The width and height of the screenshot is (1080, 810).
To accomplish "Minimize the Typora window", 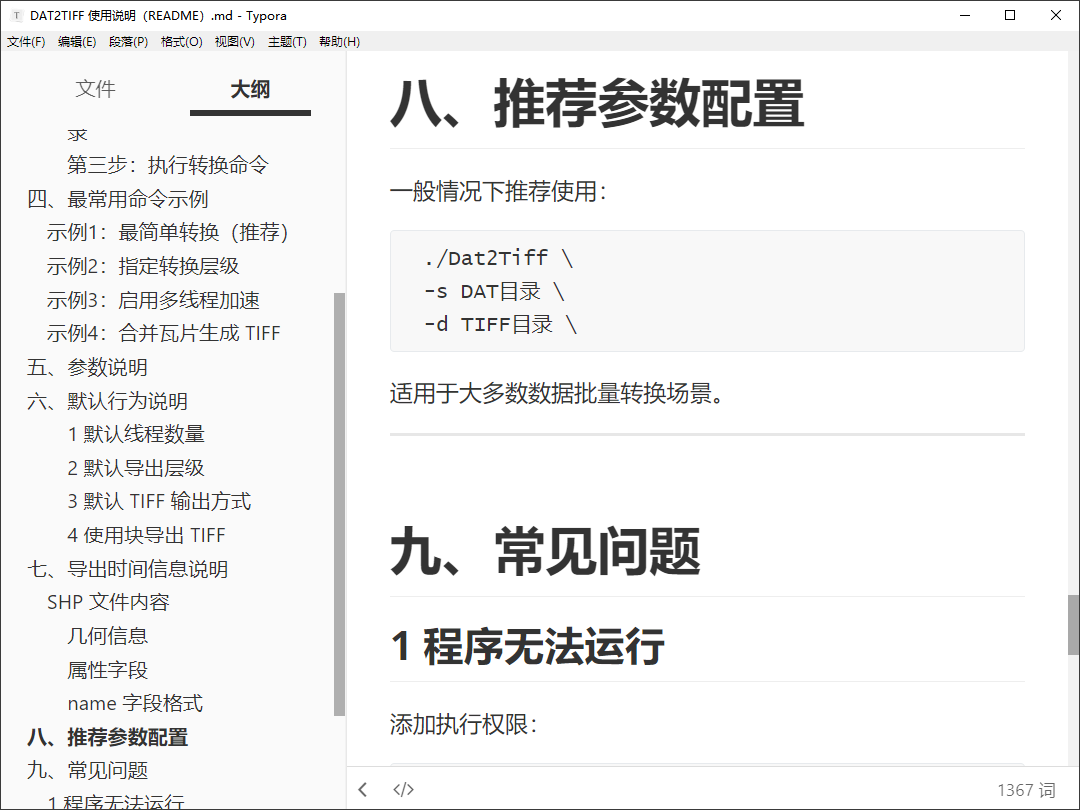I will (965, 15).
